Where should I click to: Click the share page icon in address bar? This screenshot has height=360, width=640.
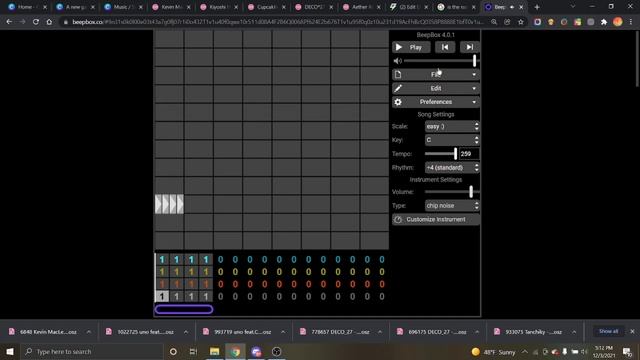pyautogui.click(x=507, y=22)
